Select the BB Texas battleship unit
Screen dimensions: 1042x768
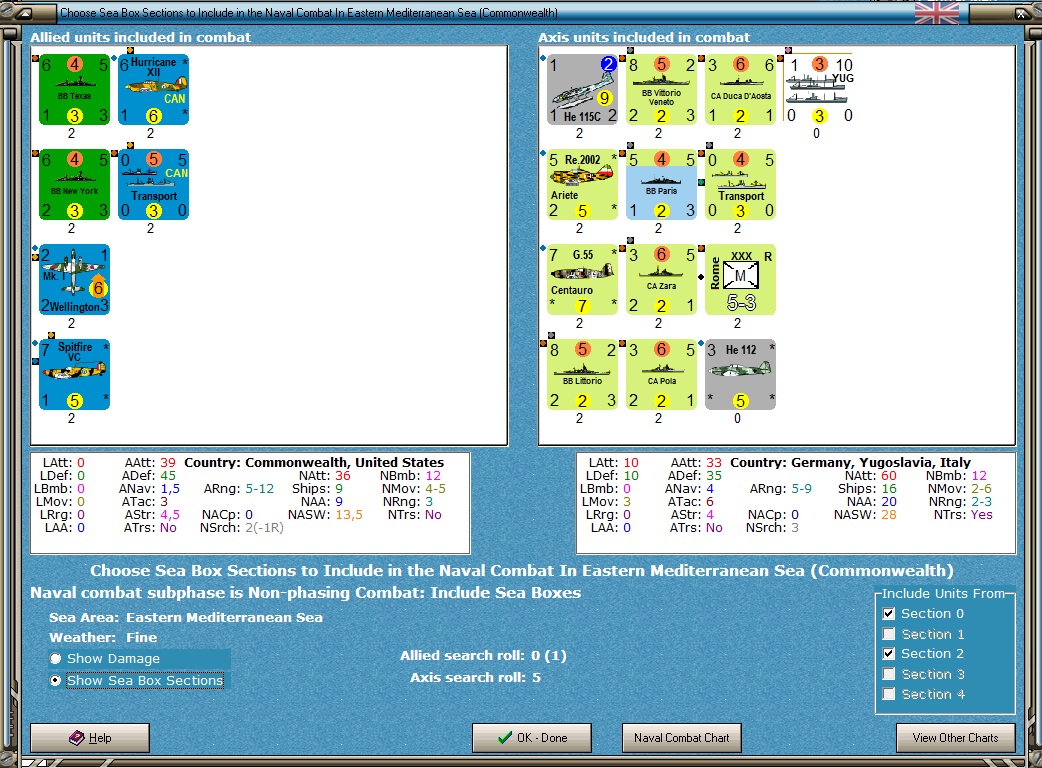74,90
